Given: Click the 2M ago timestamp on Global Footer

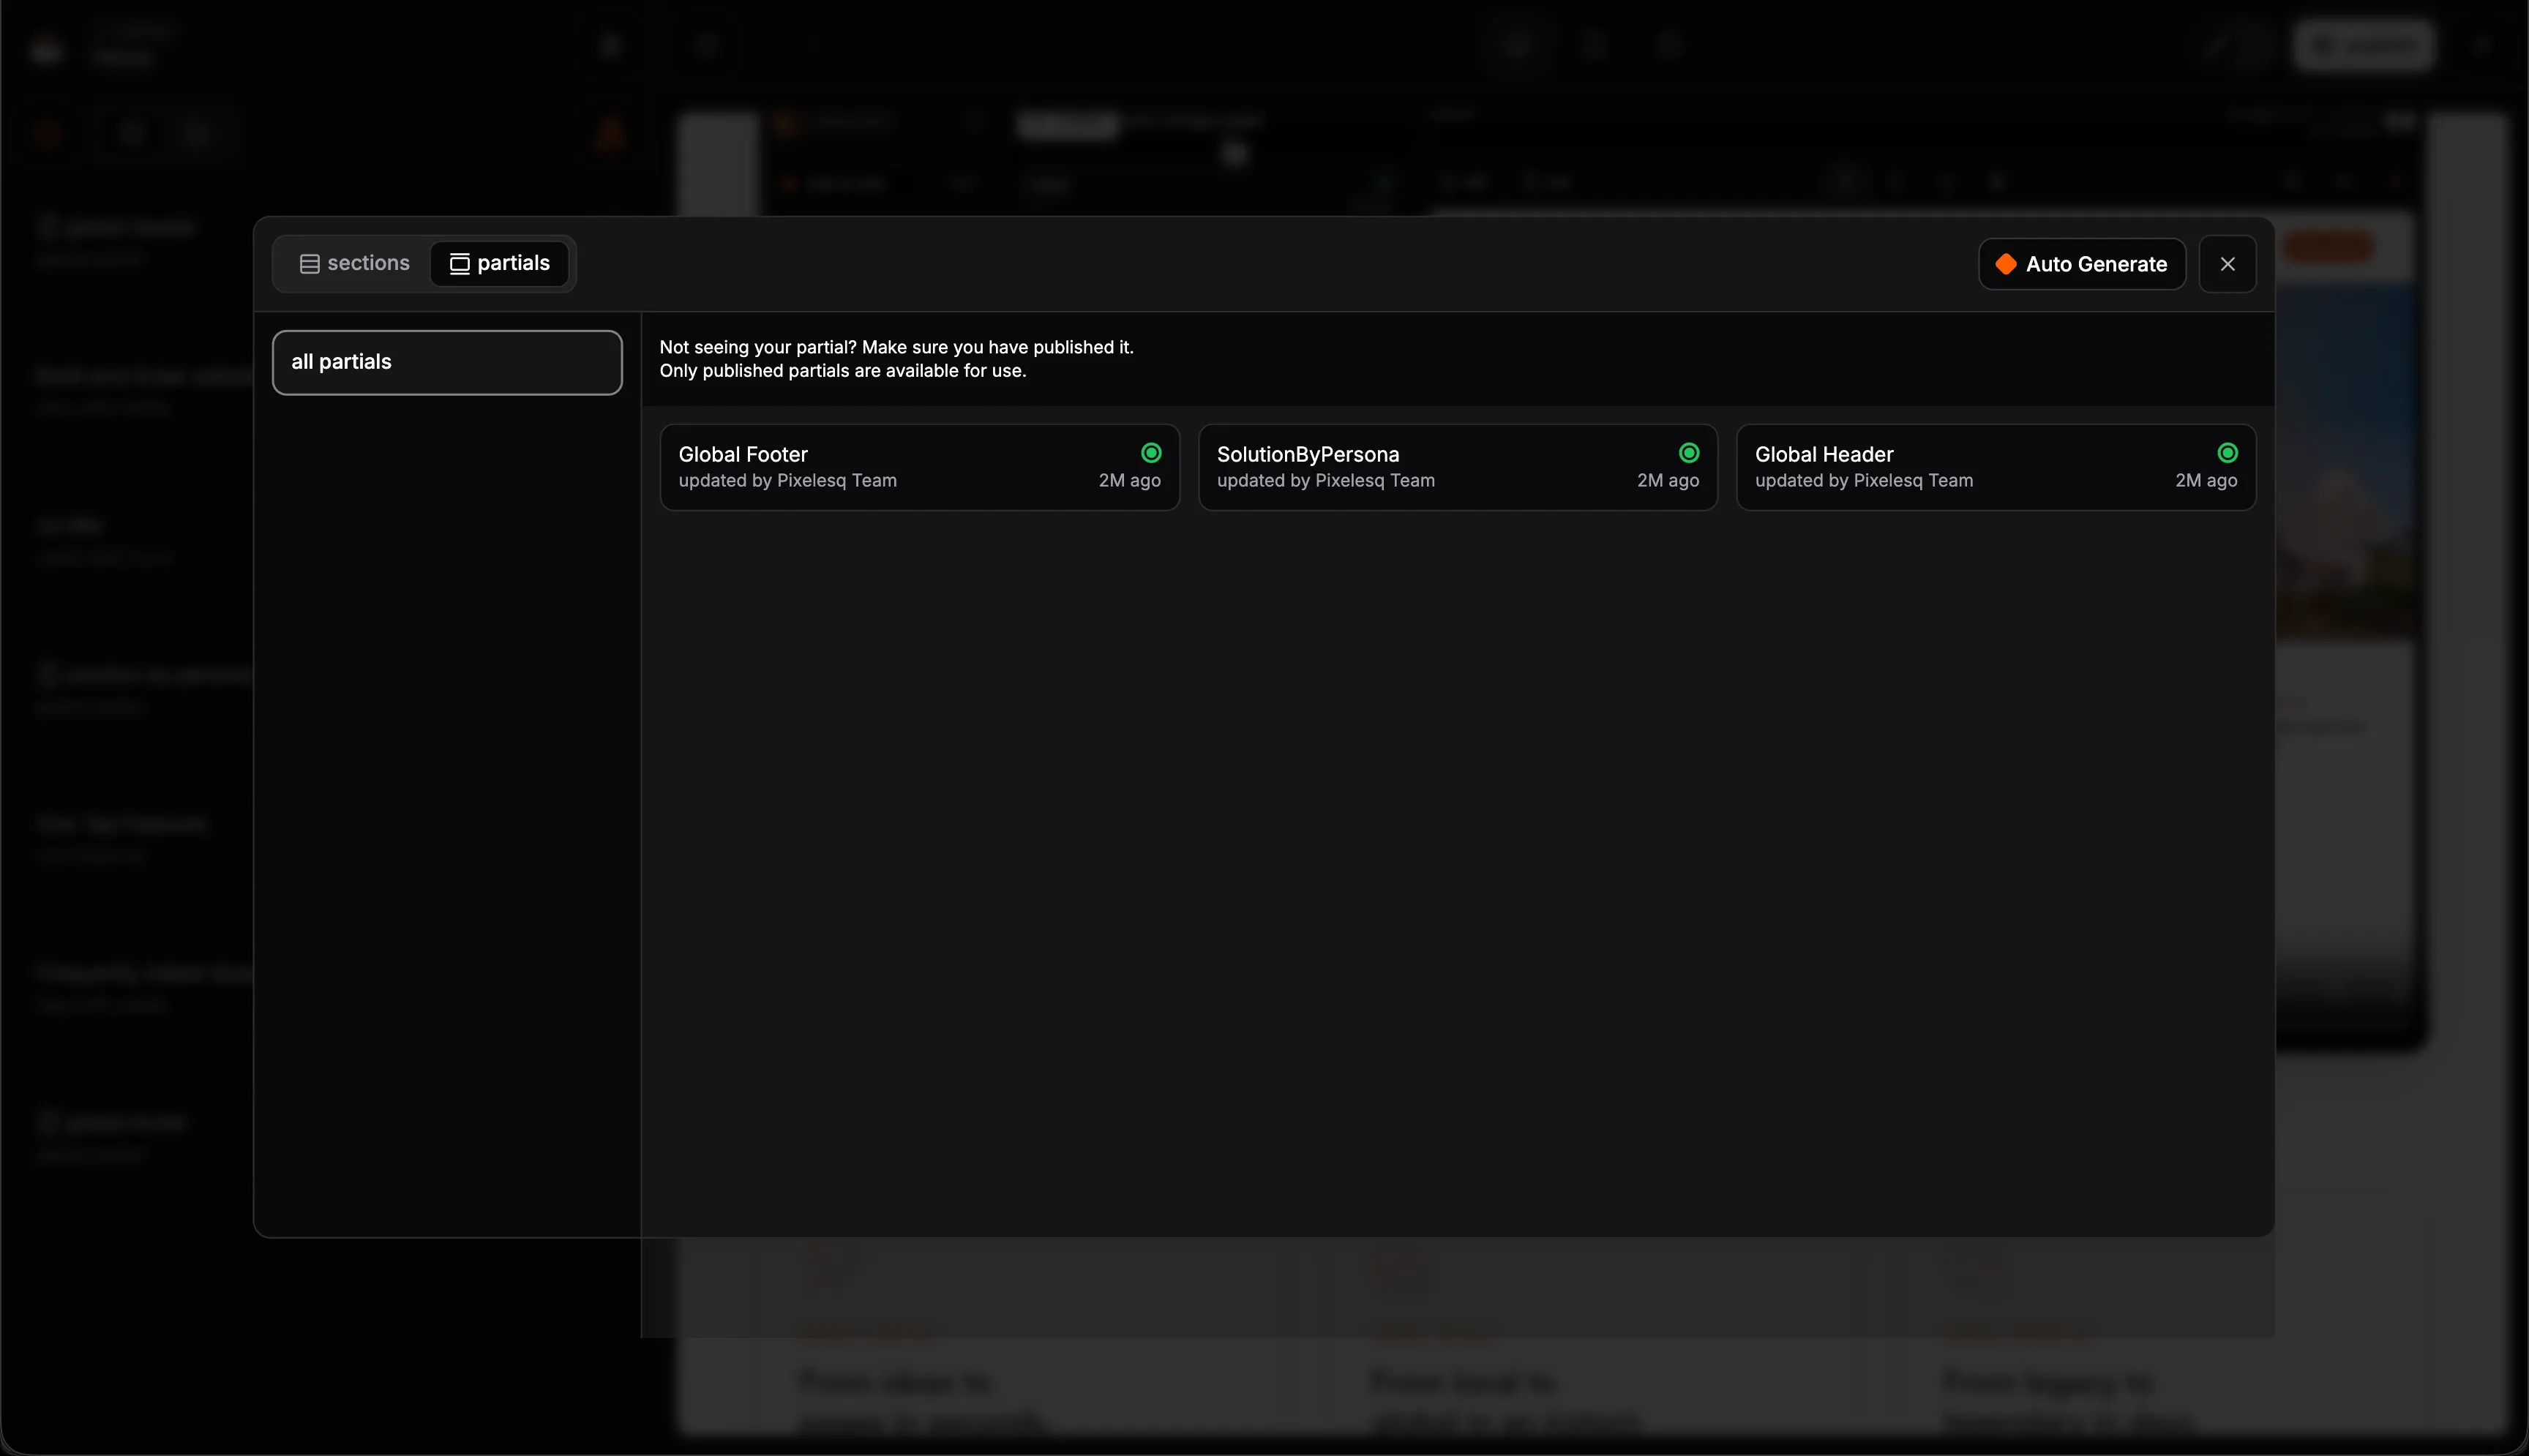Looking at the screenshot, I should pos(1129,481).
